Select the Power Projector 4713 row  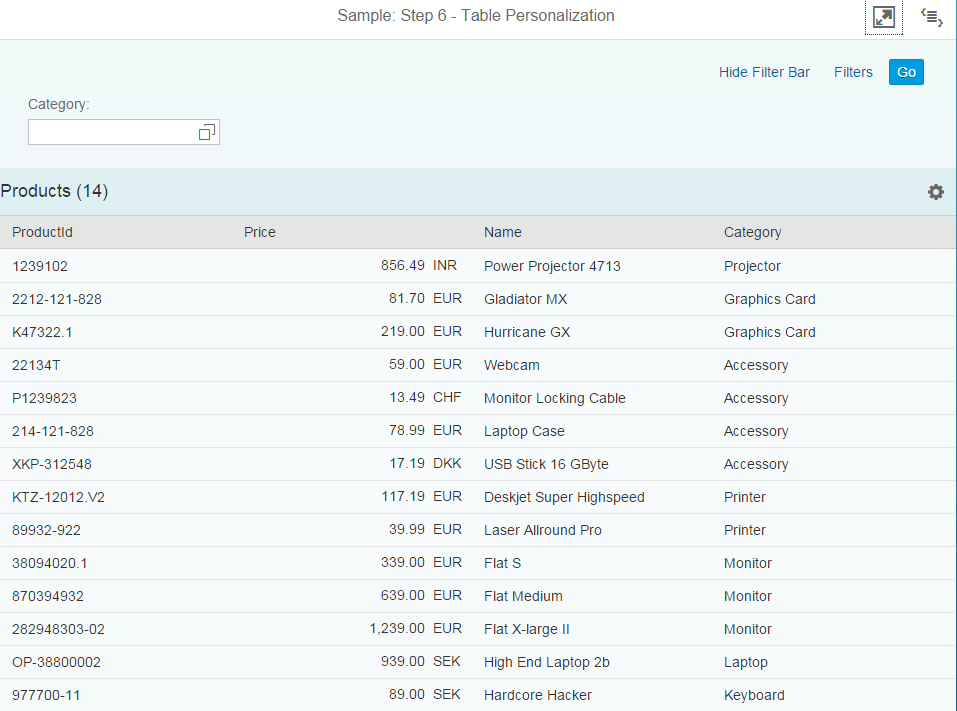coord(552,266)
